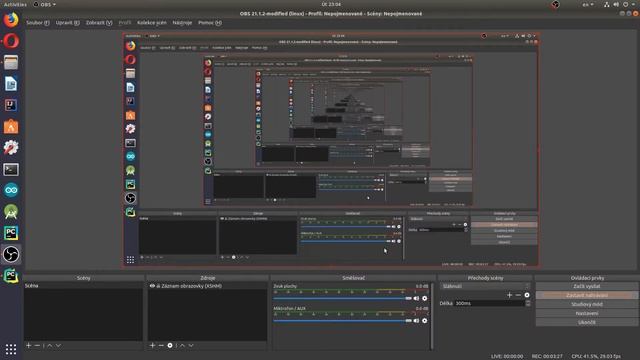Mute the Mikrofon / AUX audio channel
The height and width of the screenshot is (360, 640).
point(416,321)
